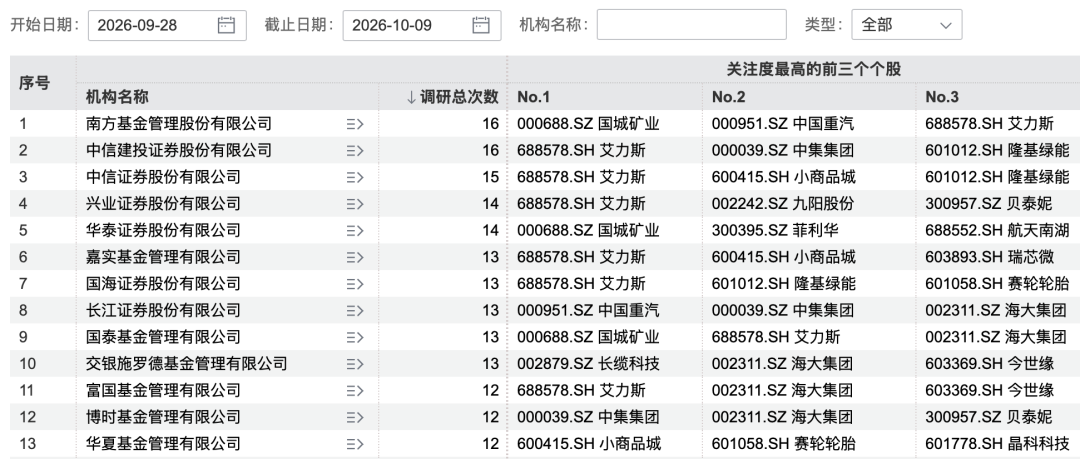Viewport: 1080px width, 459px height.
Task: Click 603893.SH 瑞芯微 stock cell
Action: pyautogui.click(x=990, y=257)
